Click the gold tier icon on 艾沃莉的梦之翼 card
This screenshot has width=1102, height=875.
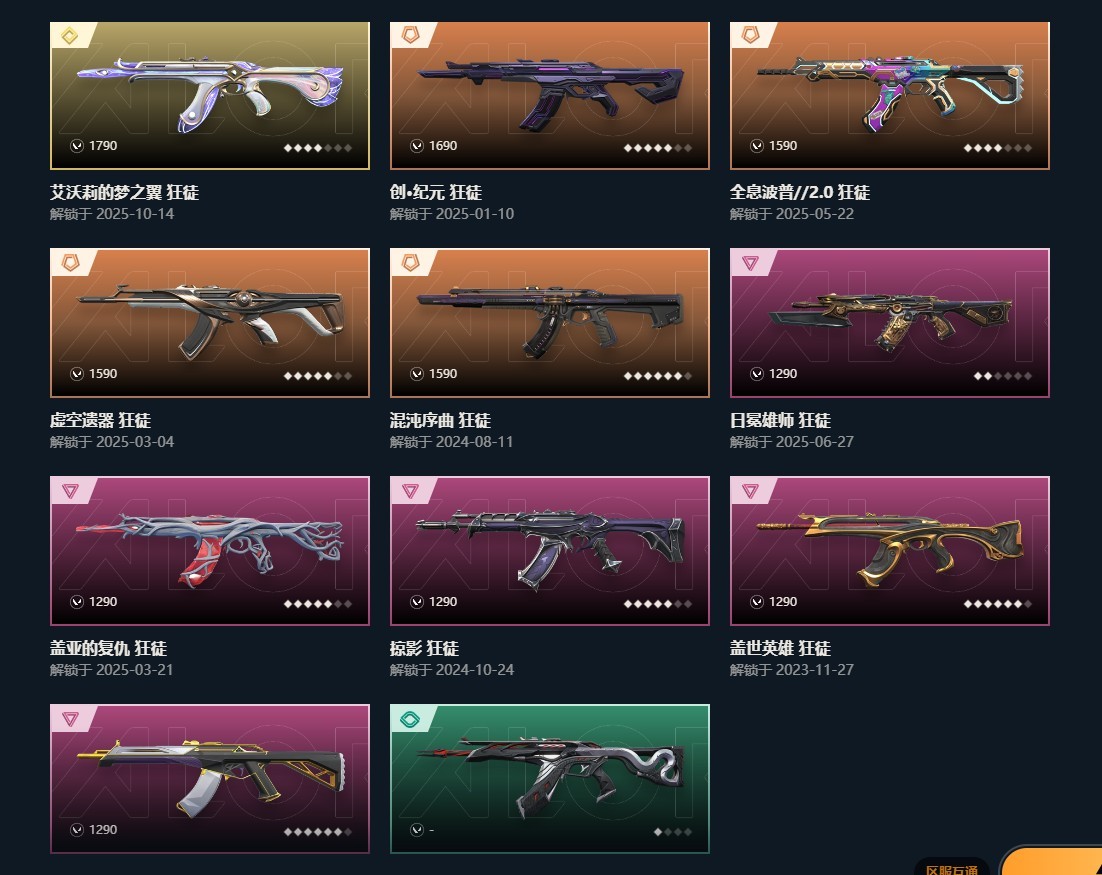[x=70, y=35]
